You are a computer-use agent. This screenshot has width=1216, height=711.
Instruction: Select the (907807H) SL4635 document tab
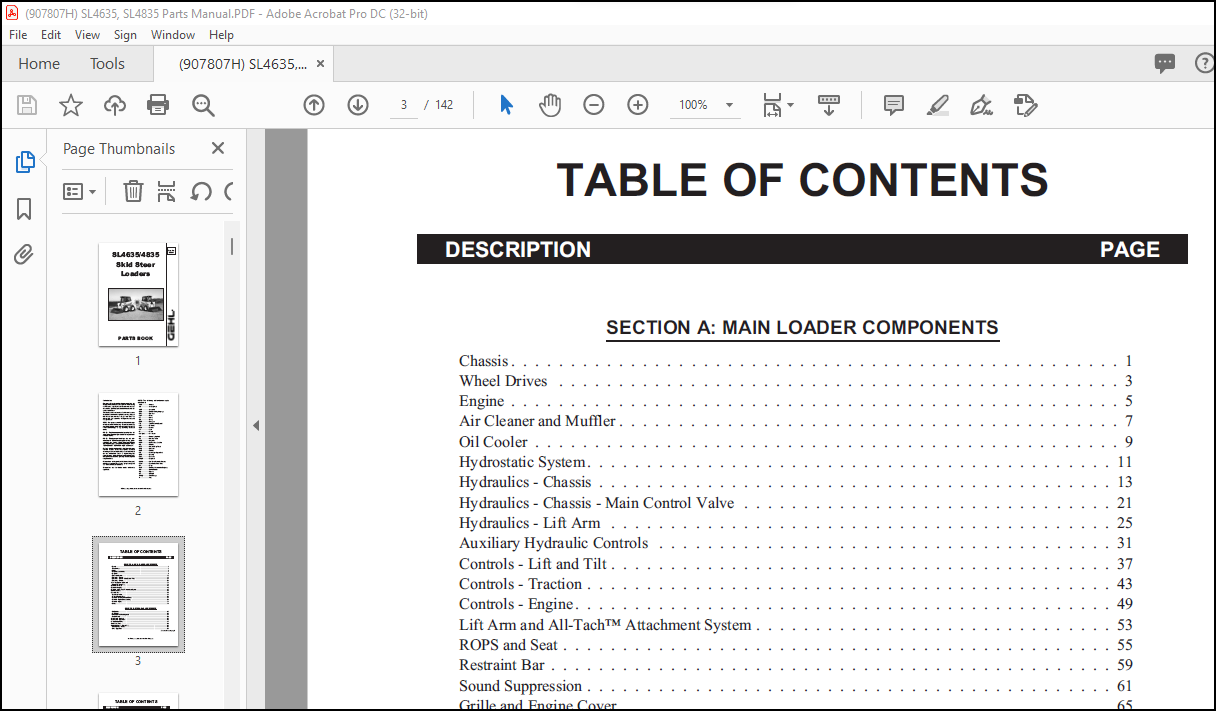[x=243, y=64]
